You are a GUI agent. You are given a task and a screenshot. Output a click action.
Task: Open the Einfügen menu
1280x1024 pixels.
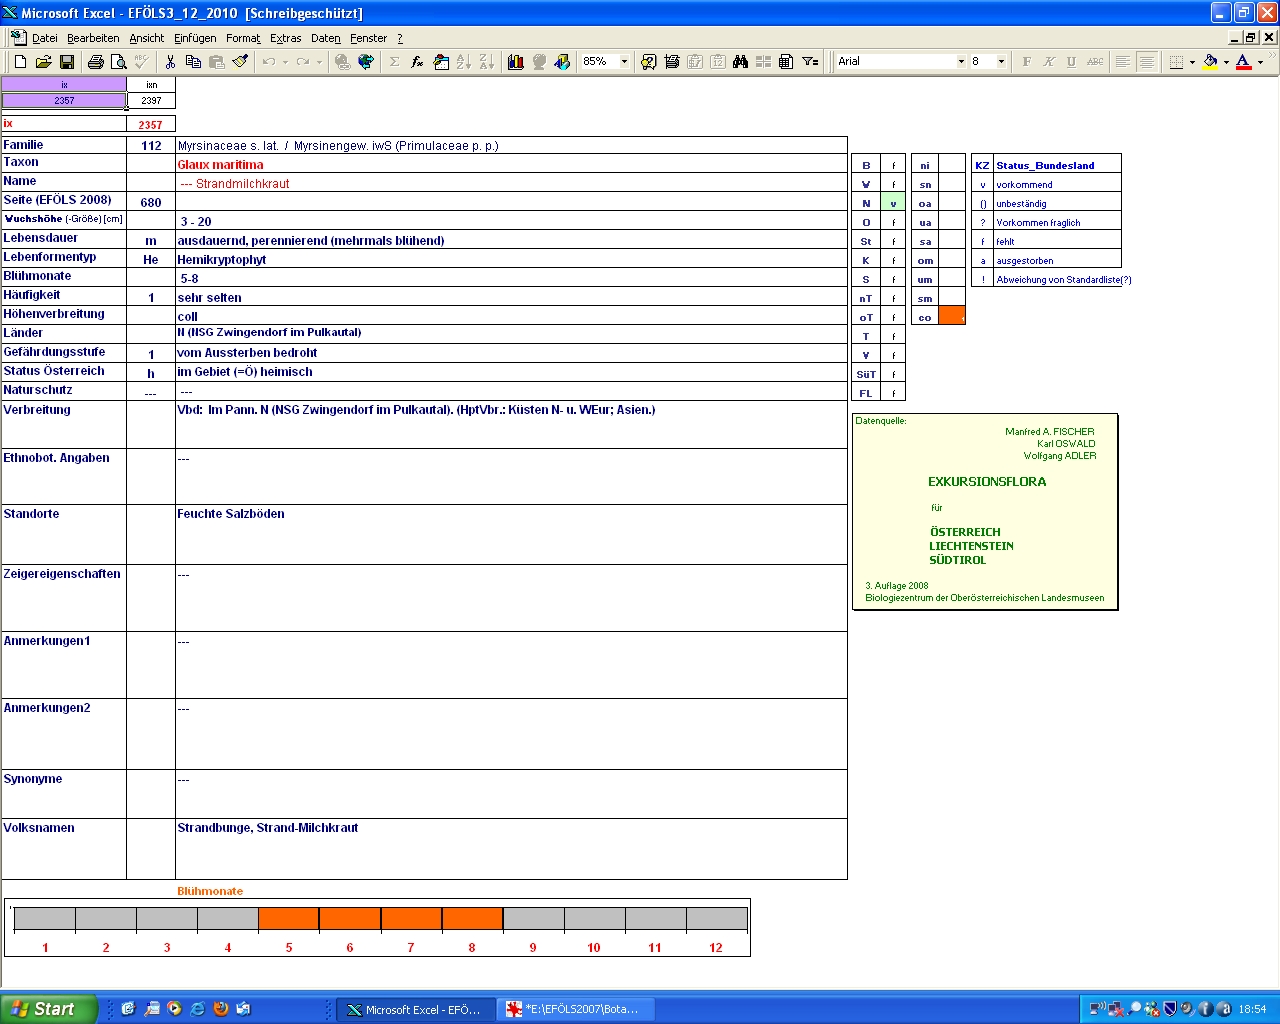(195, 38)
